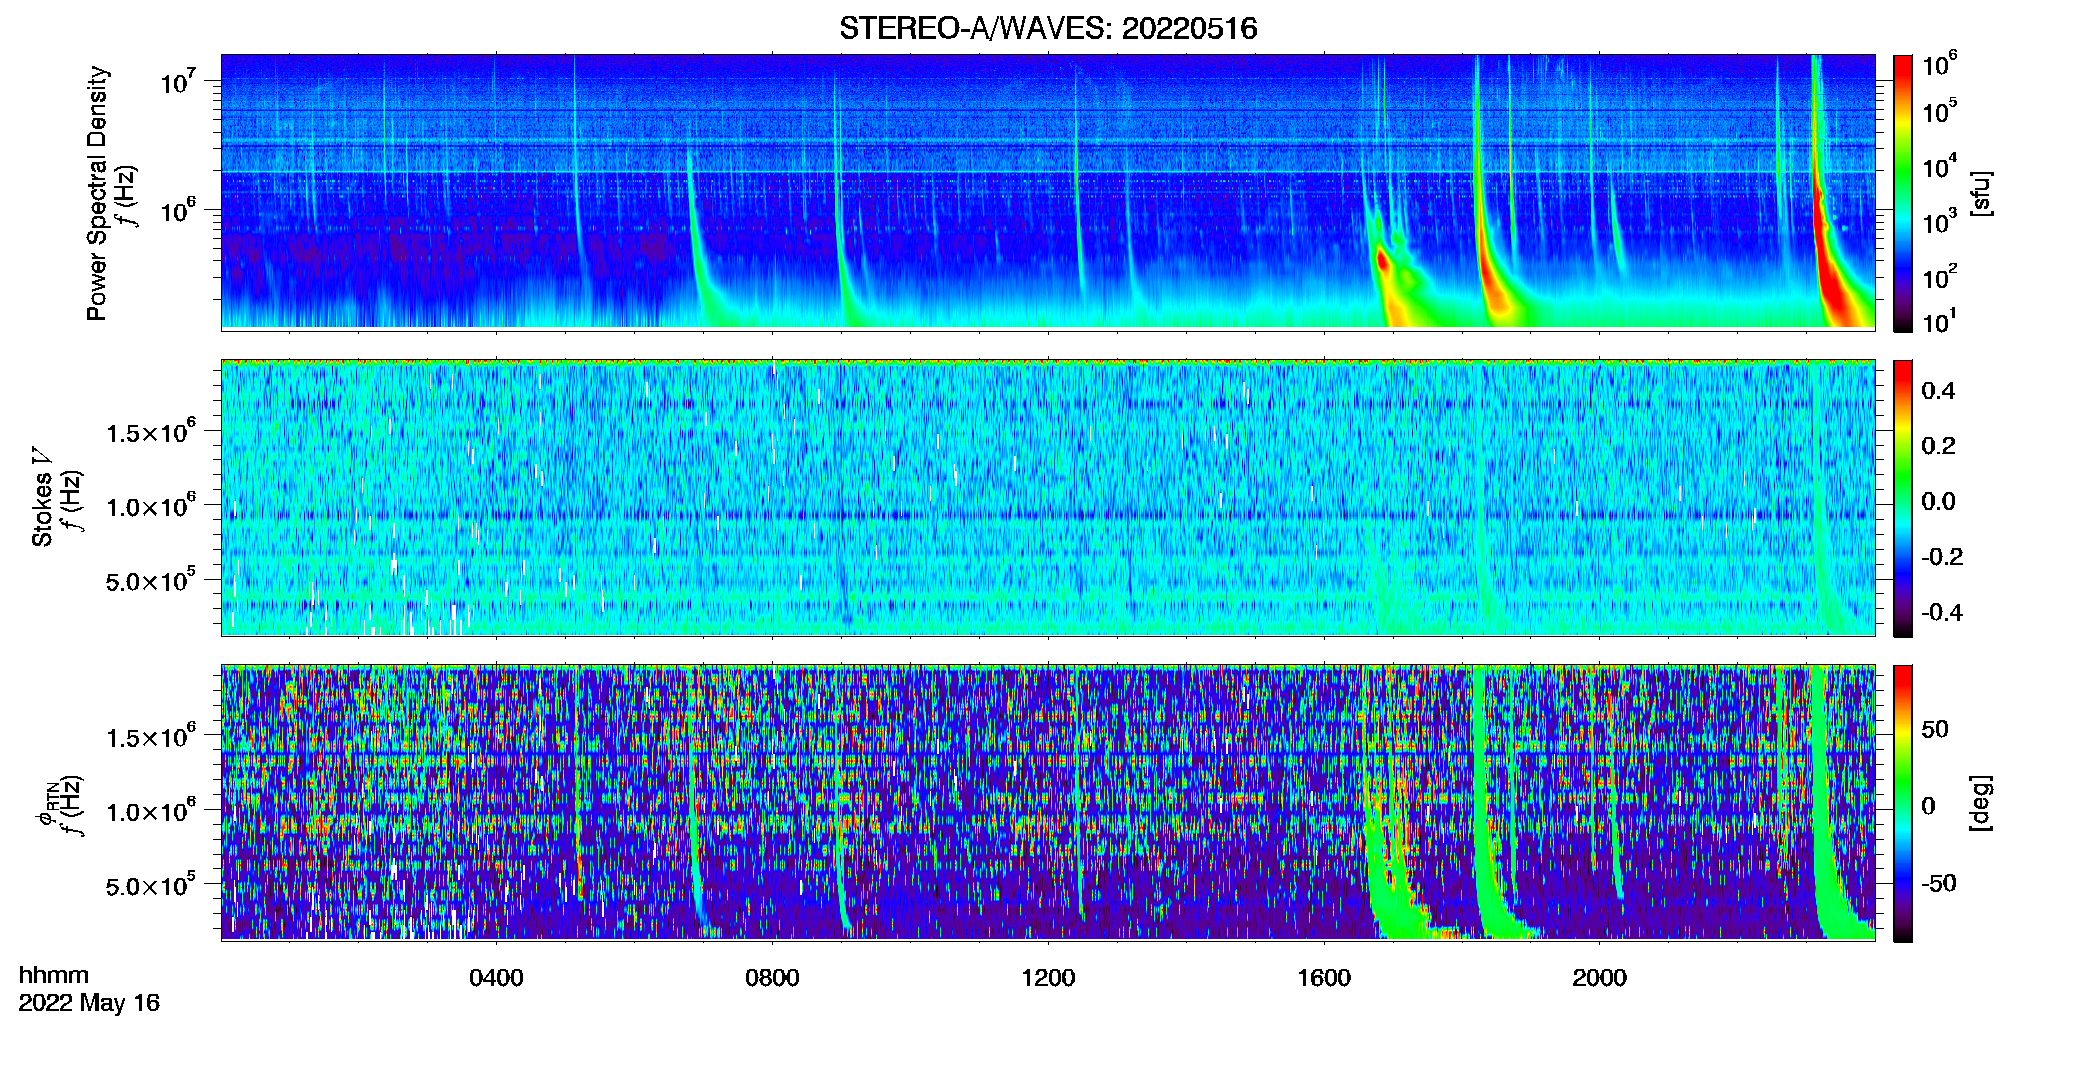Select the hhmm time format label
This screenshot has height=1080, width=2096.
pyautogui.click(x=54, y=976)
